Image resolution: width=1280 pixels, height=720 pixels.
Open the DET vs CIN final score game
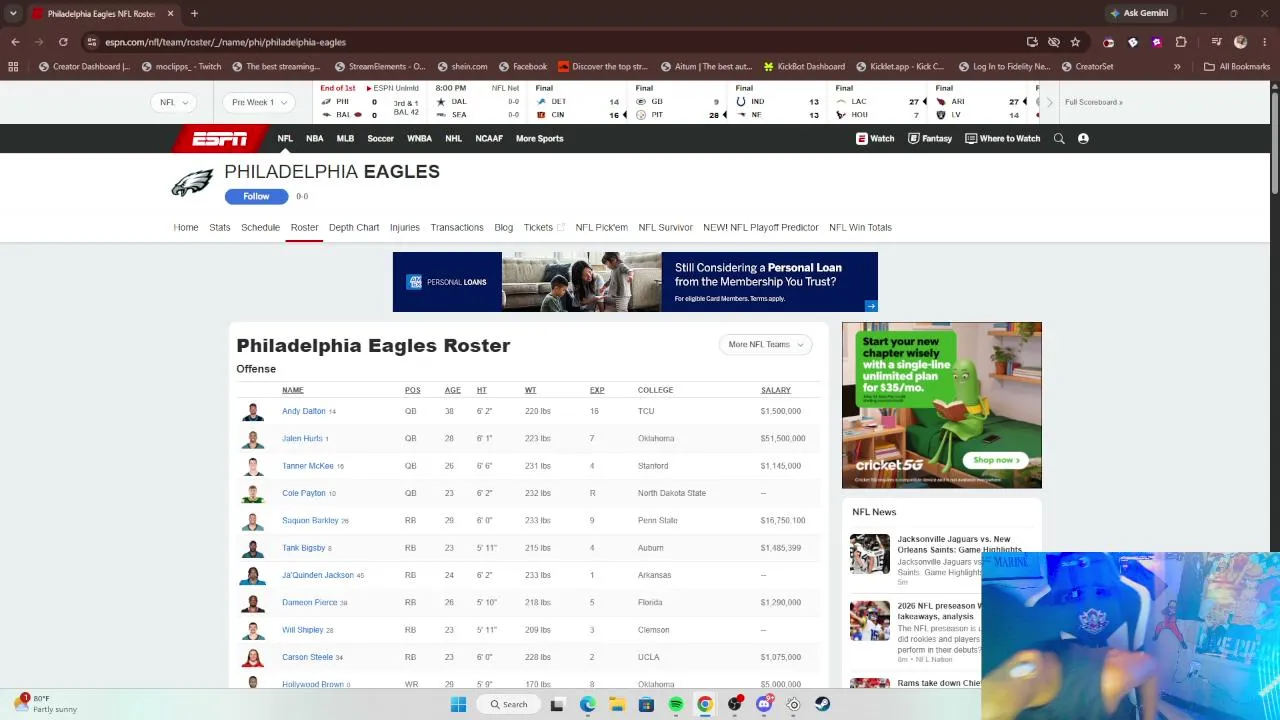578,102
